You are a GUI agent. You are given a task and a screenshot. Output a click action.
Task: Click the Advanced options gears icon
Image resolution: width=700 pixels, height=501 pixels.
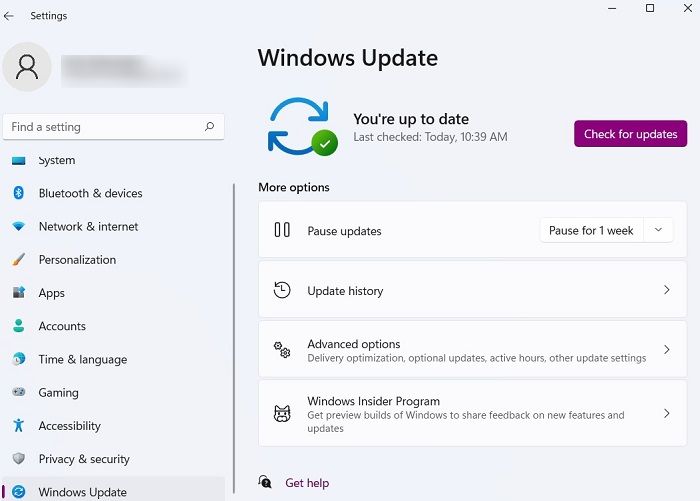click(x=282, y=350)
